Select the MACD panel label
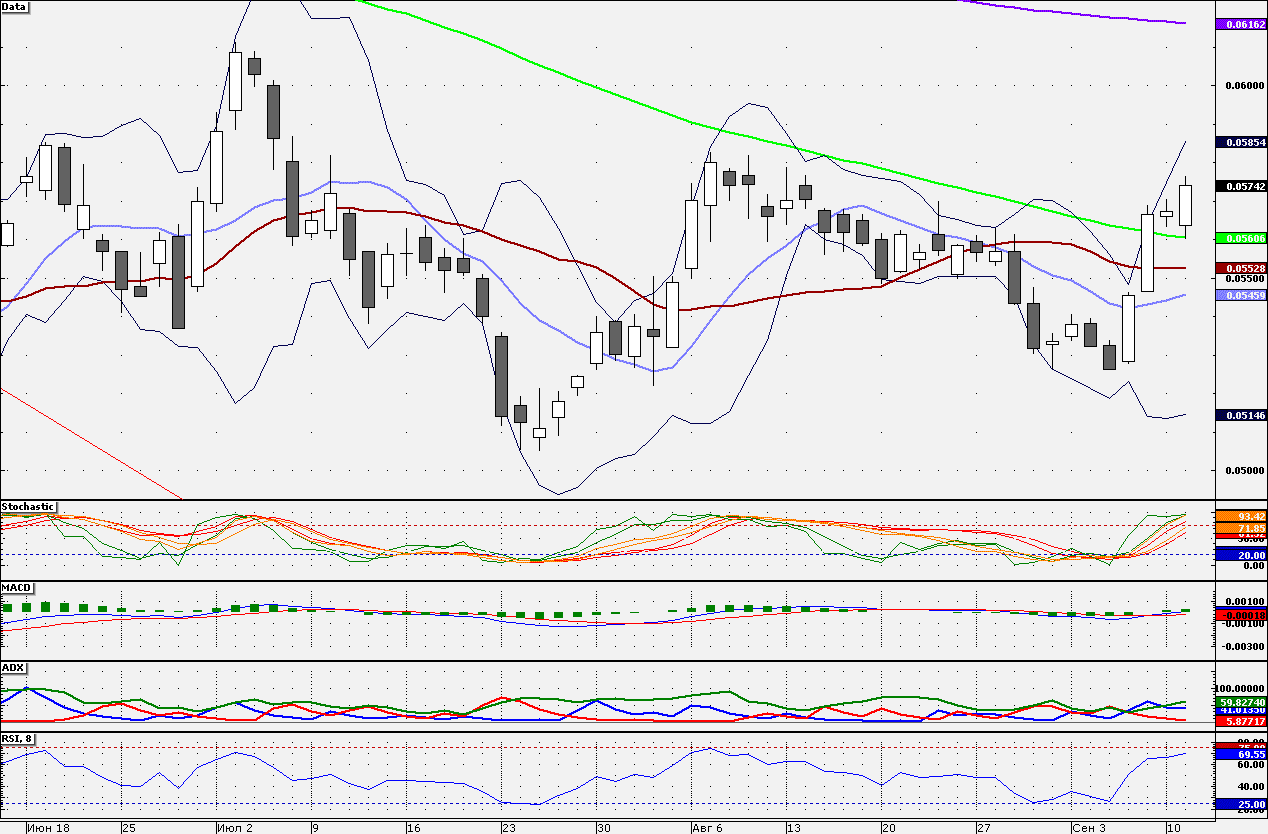1268x834 pixels. click(x=16, y=587)
